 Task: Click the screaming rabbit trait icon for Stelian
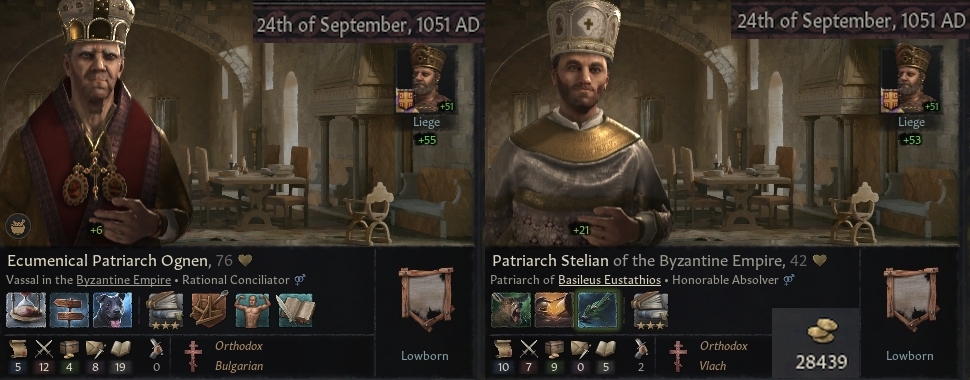tap(511, 310)
